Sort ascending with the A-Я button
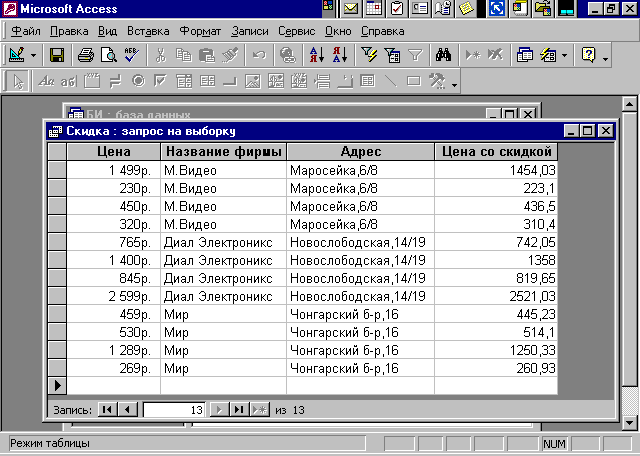 pyautogui.click(x=317, y=55)
